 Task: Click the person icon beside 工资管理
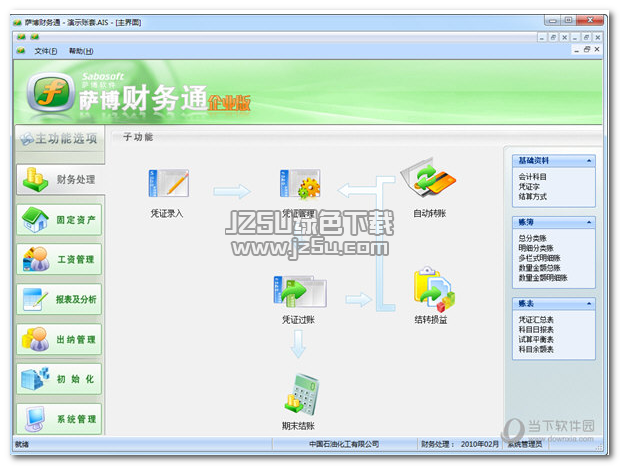(36, 259)
